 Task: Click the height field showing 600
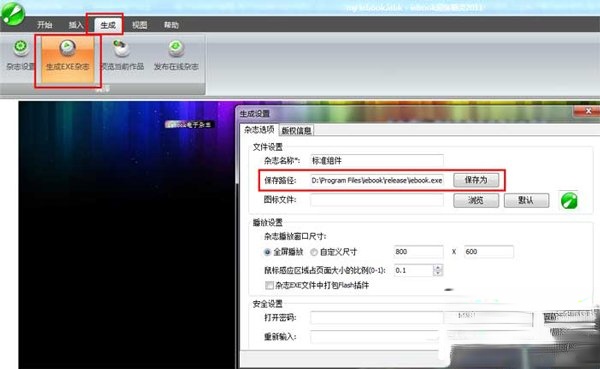pos(489,251)
